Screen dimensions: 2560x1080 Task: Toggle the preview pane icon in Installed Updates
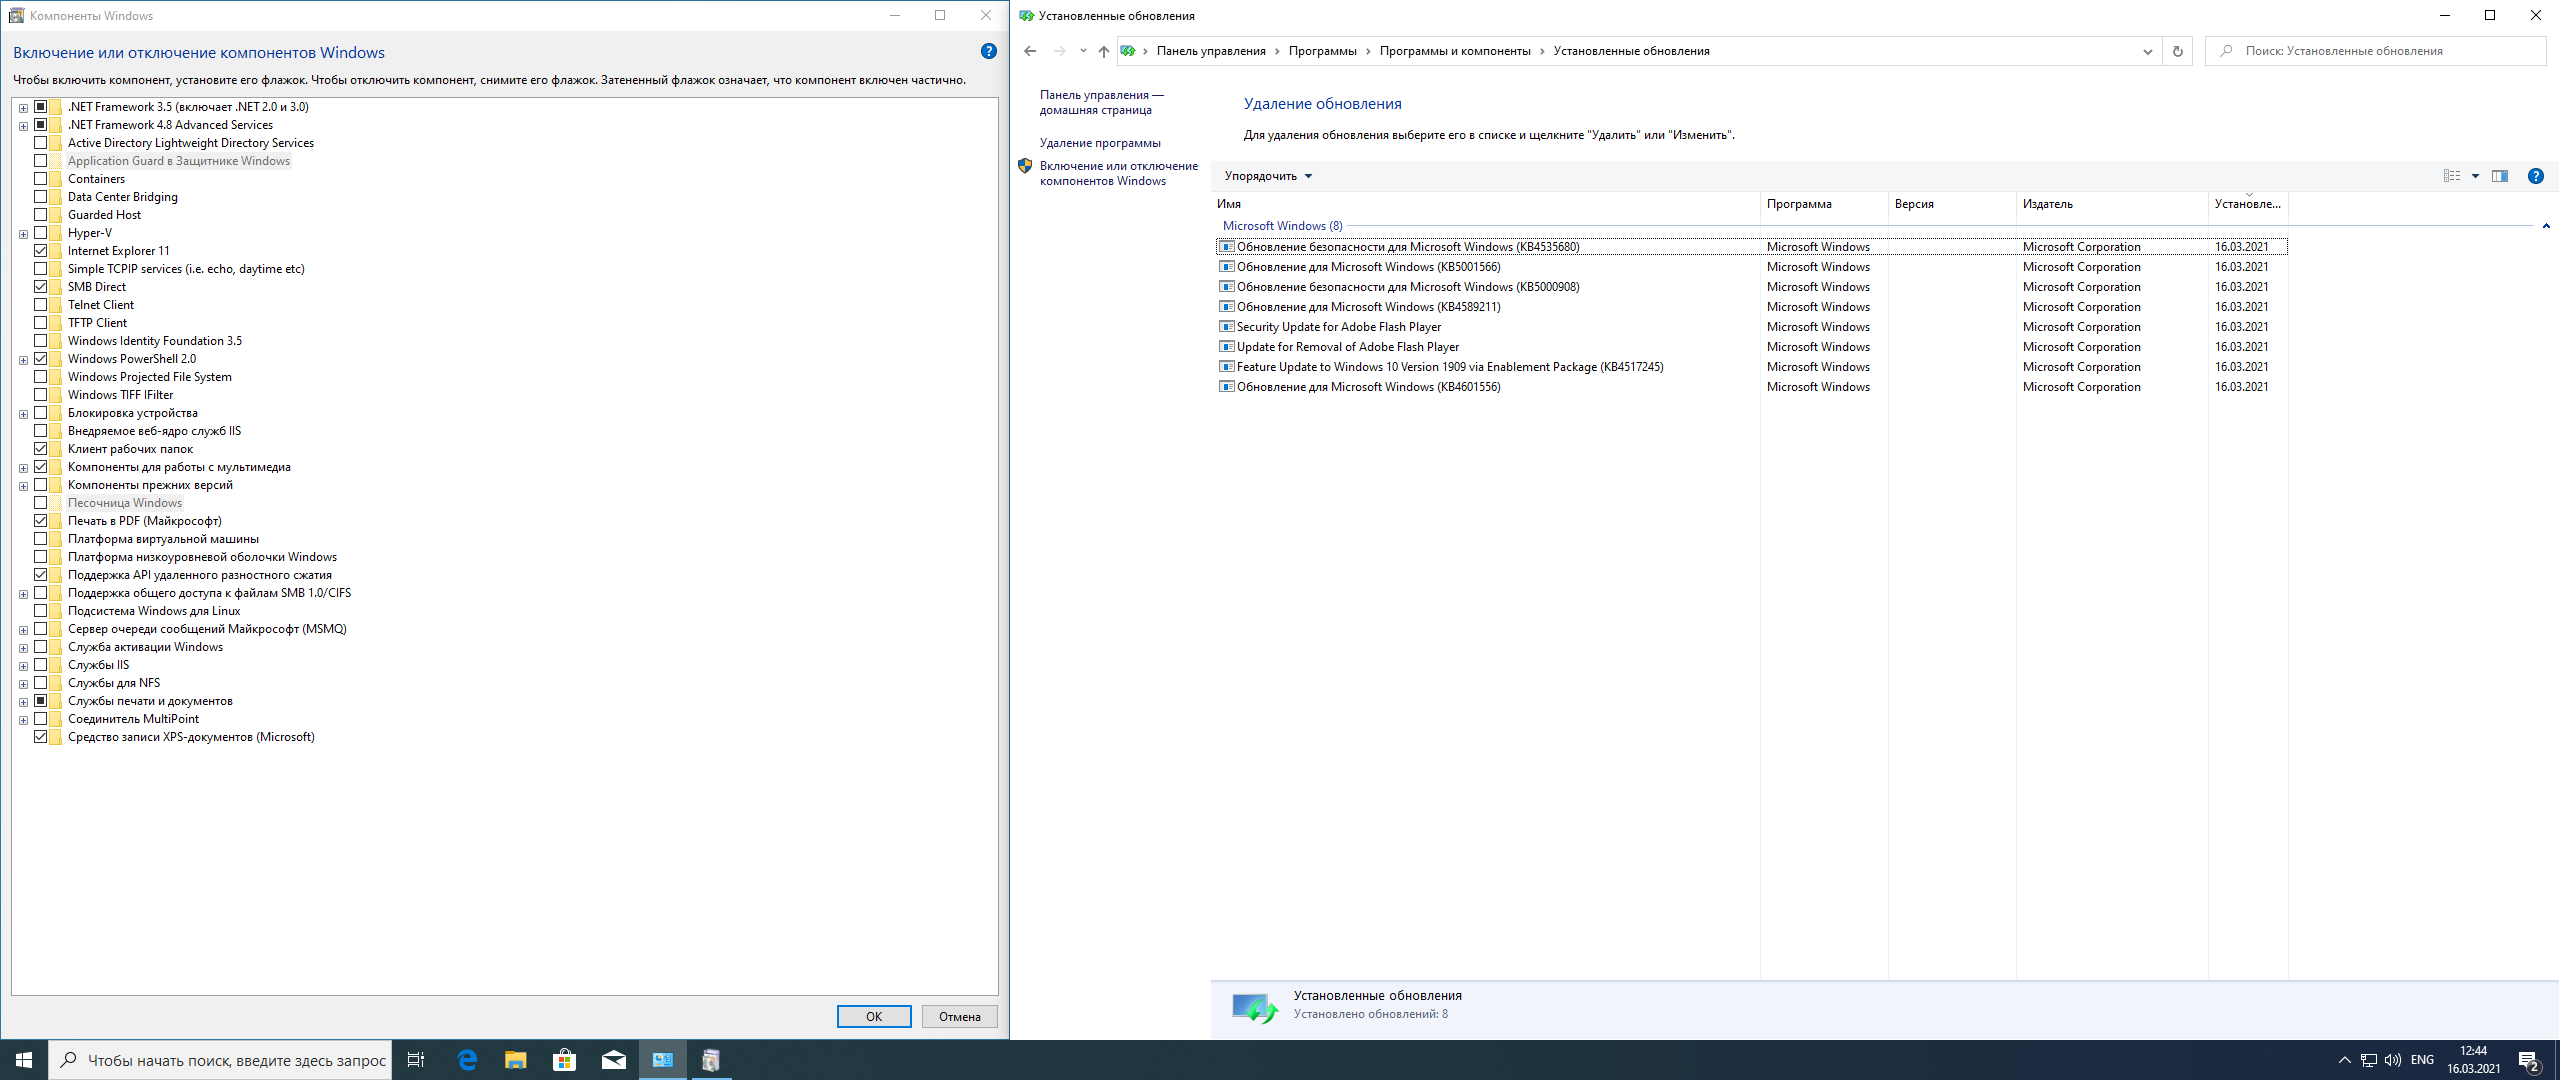(2499, 176)
